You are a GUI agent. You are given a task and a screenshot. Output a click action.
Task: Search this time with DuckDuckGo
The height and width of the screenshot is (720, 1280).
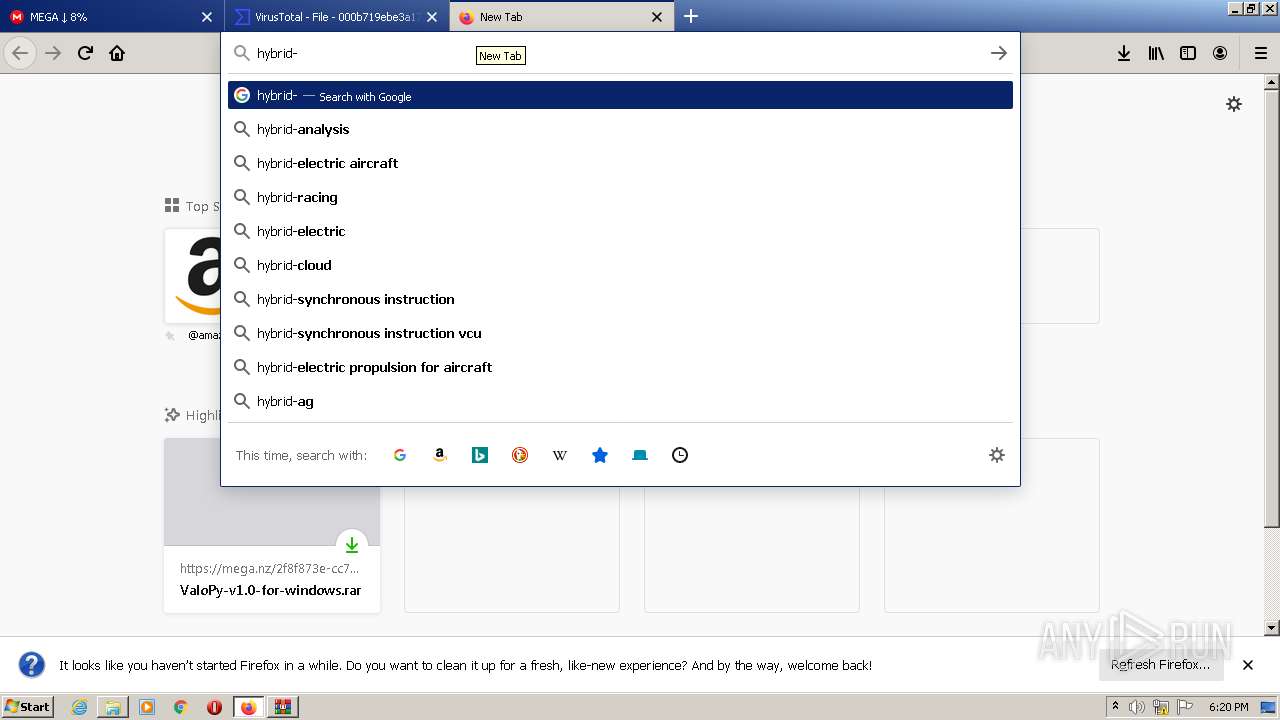(520, 455)
